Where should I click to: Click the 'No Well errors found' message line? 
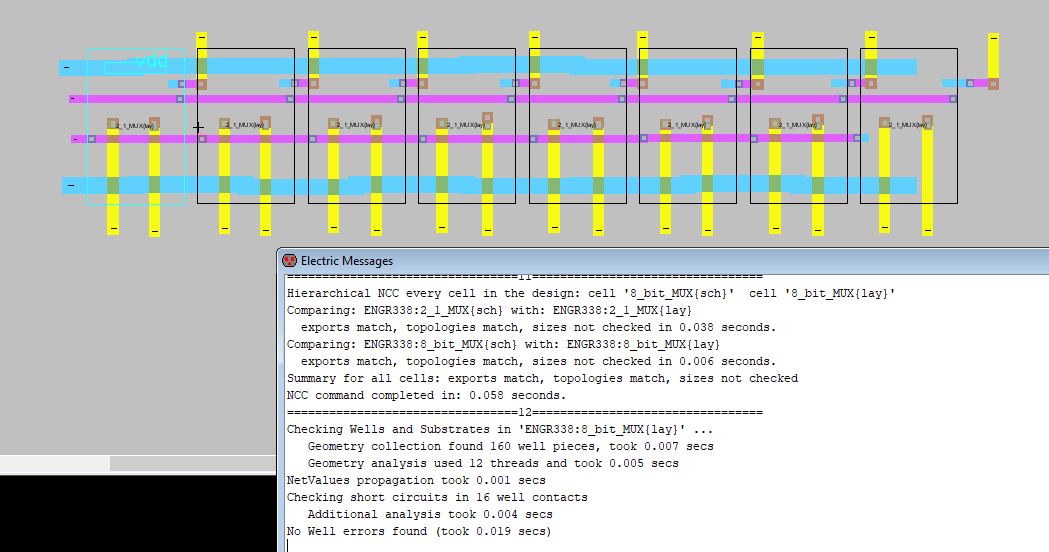pyautogui.click(x=419, y=531)
